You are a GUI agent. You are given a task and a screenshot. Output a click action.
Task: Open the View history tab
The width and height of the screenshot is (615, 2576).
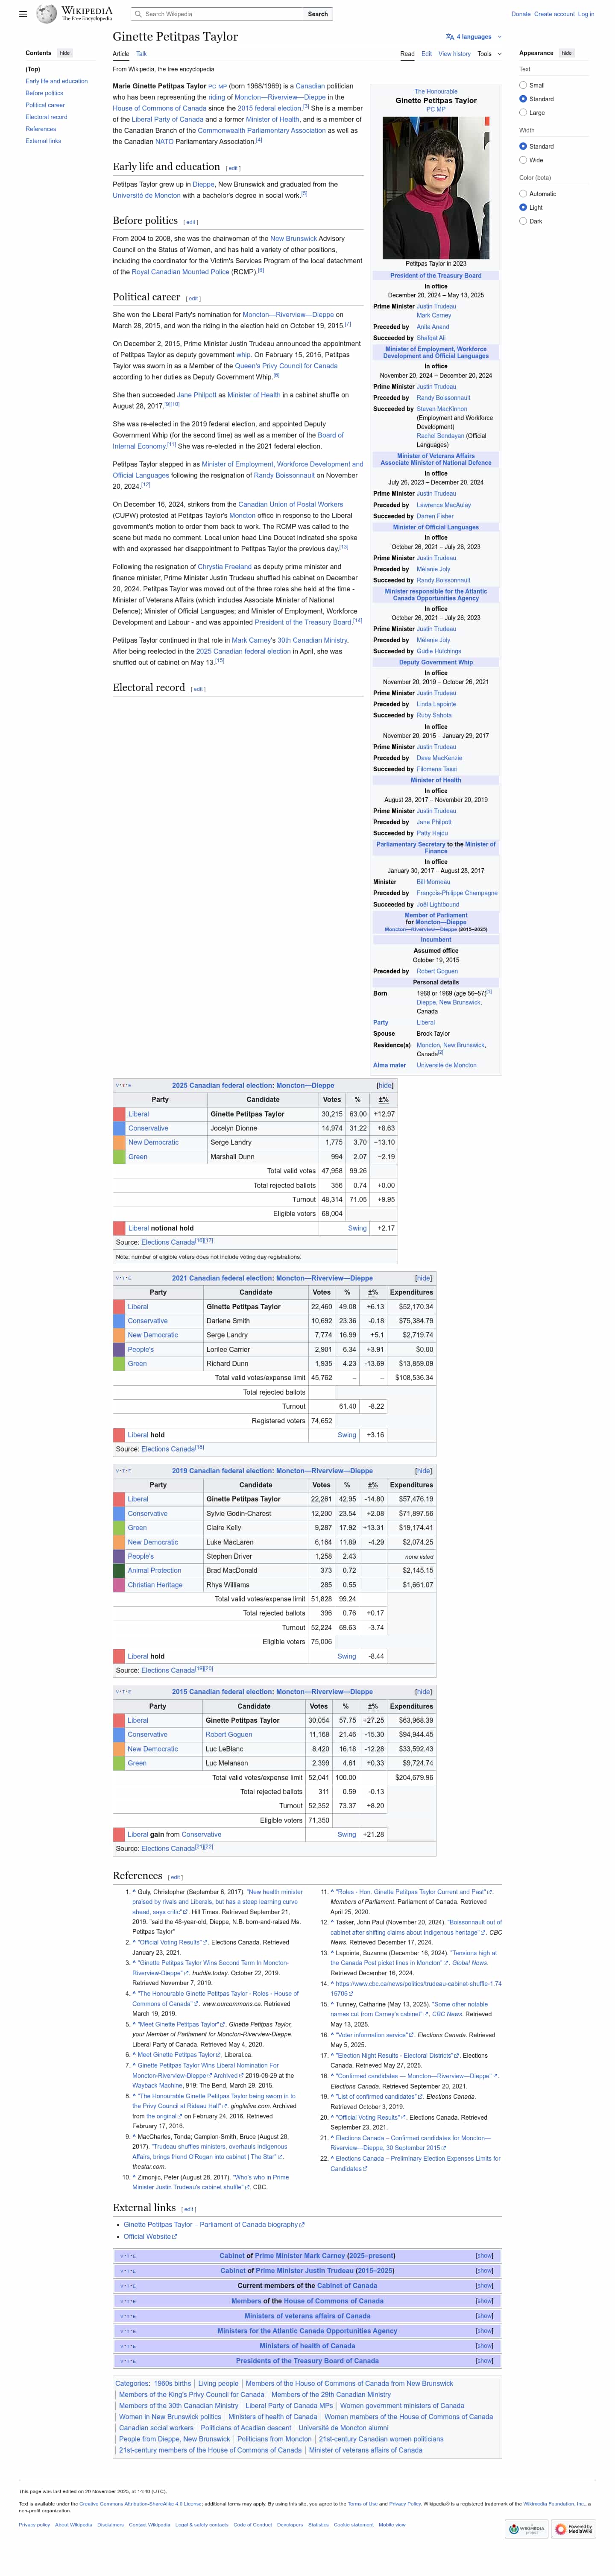pos(455,54)
